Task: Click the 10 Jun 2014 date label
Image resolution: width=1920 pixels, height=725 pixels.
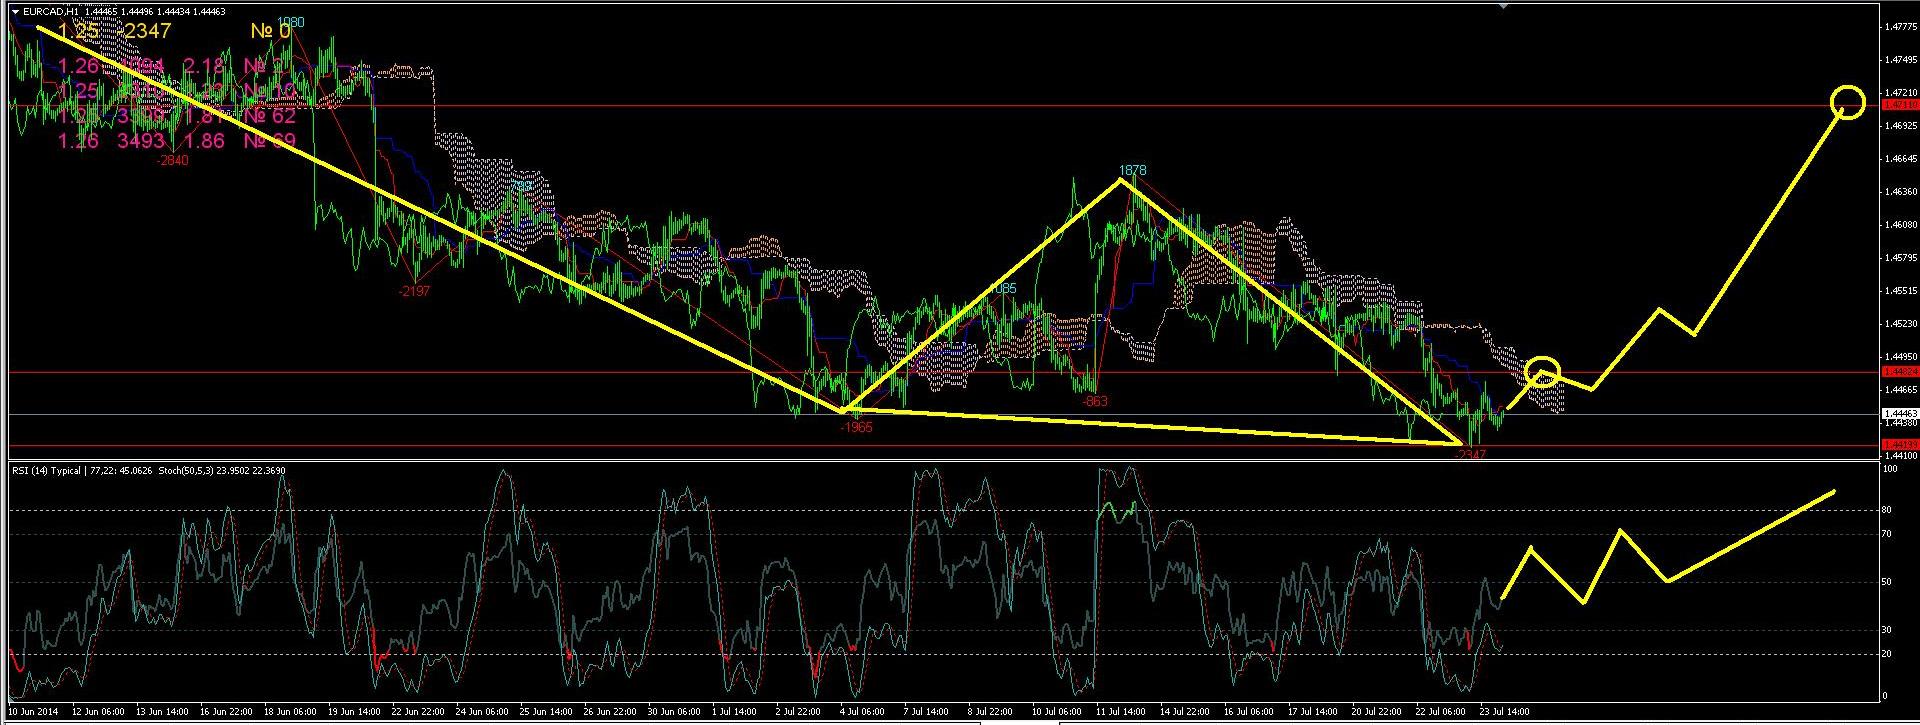Action: [x=34, y=712]
